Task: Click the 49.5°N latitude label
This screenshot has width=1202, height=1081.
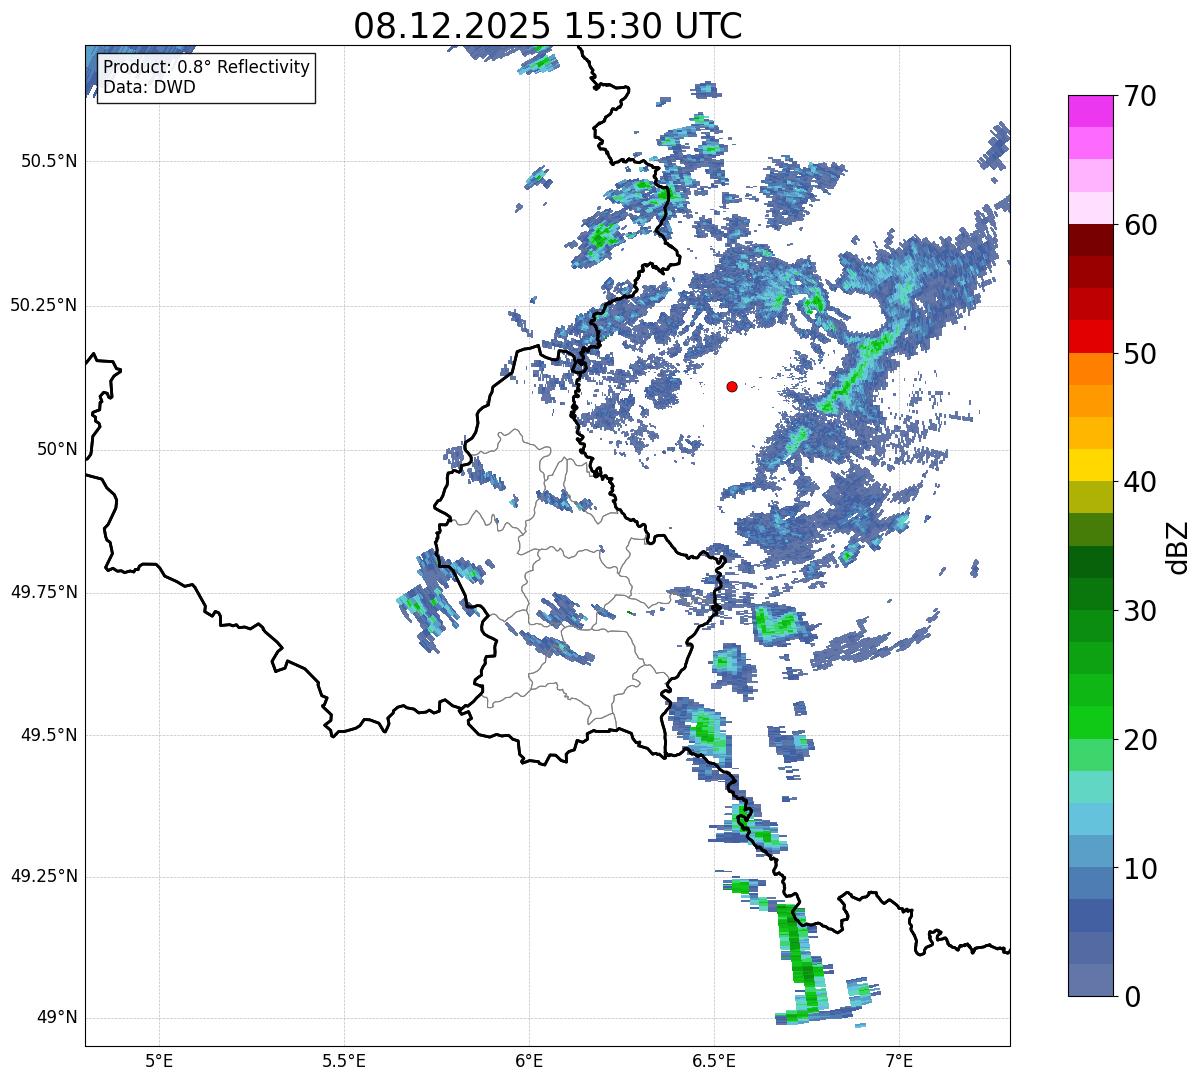Action: click(x=49, y=735)
